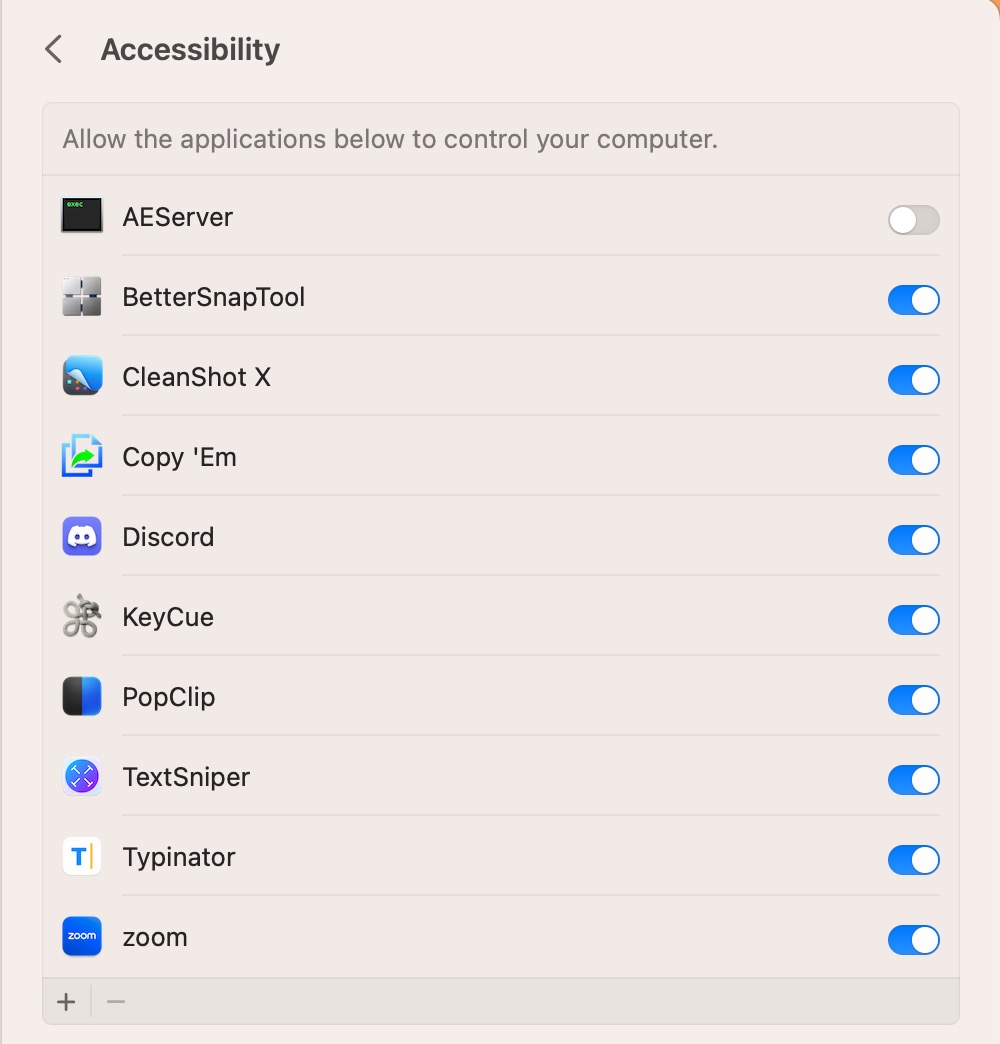Click the zoom app icon
1000x1044 pixels.
82,937
